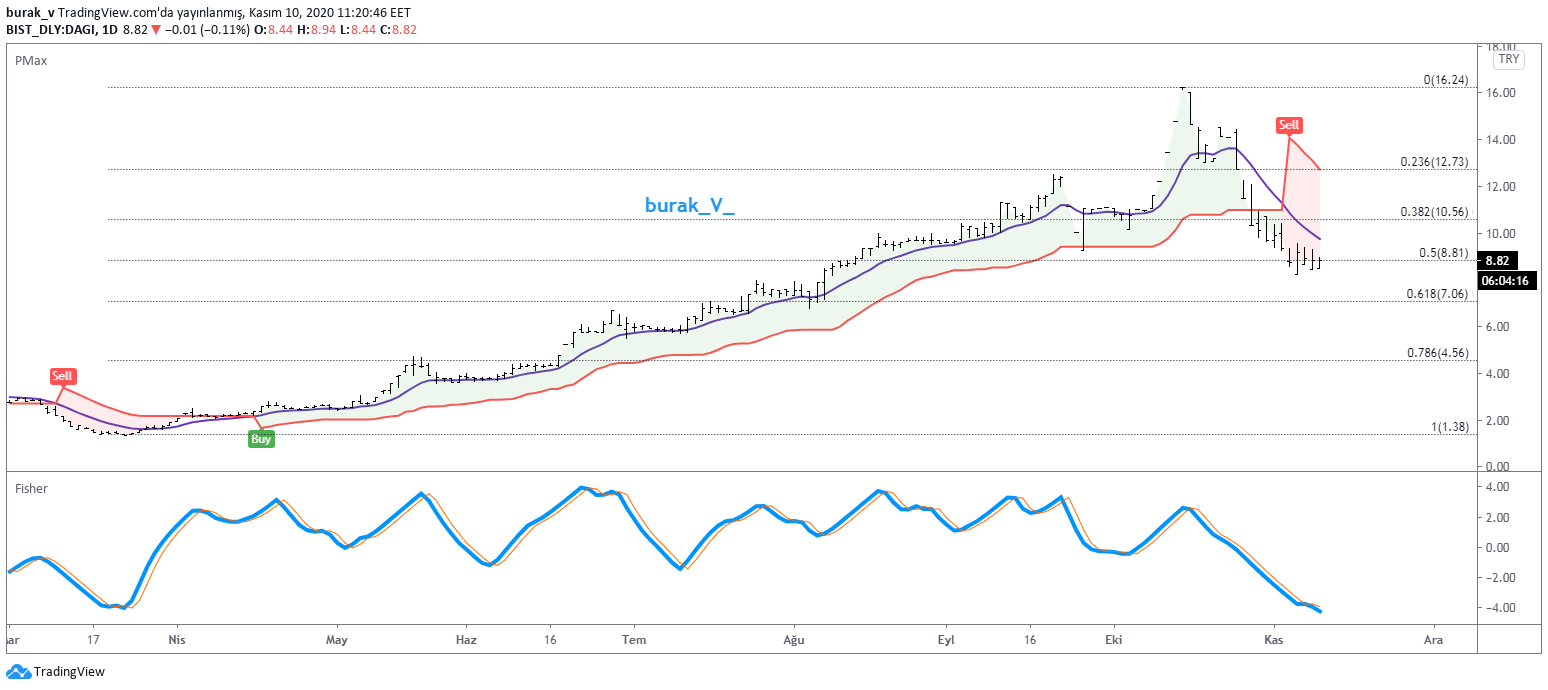Screen dimensions: 1548x690
Task: Click the Eki month marker on time axis
Action: tap(1112, 638)
